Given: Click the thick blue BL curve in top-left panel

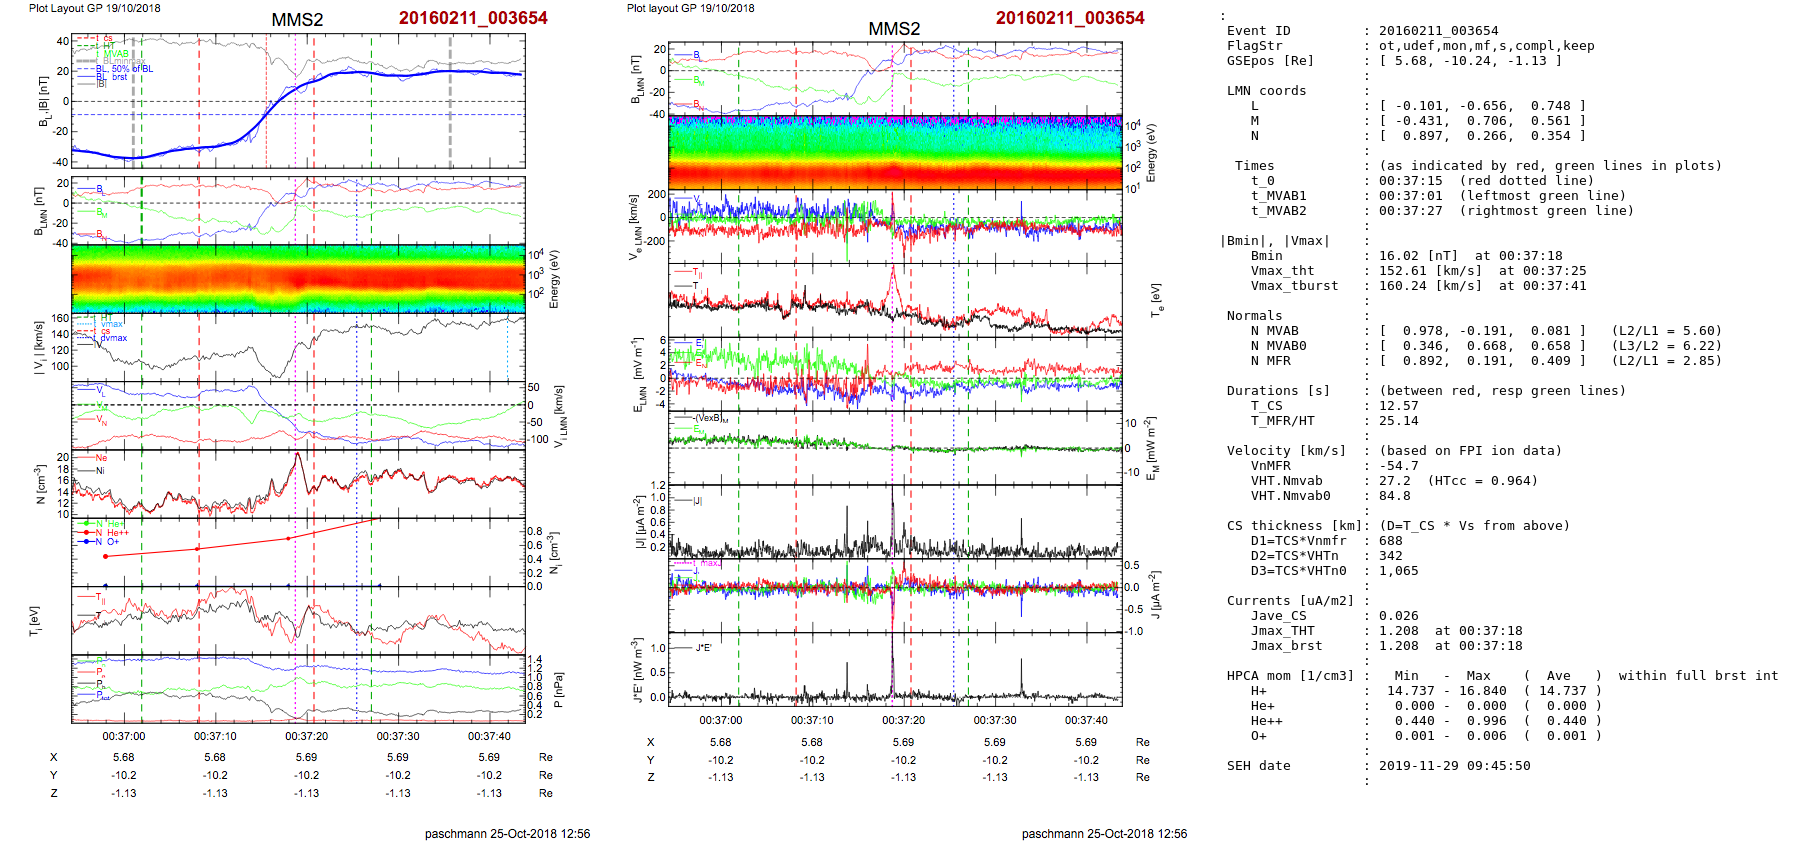Looking at the screenshot, I should pyautogui.click(x=400, y=72).
